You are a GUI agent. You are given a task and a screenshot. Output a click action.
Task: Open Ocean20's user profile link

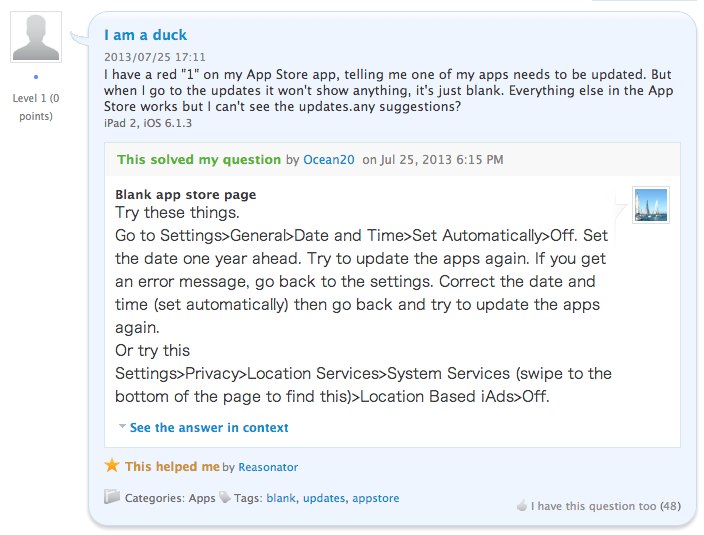(x=329, y=159)
